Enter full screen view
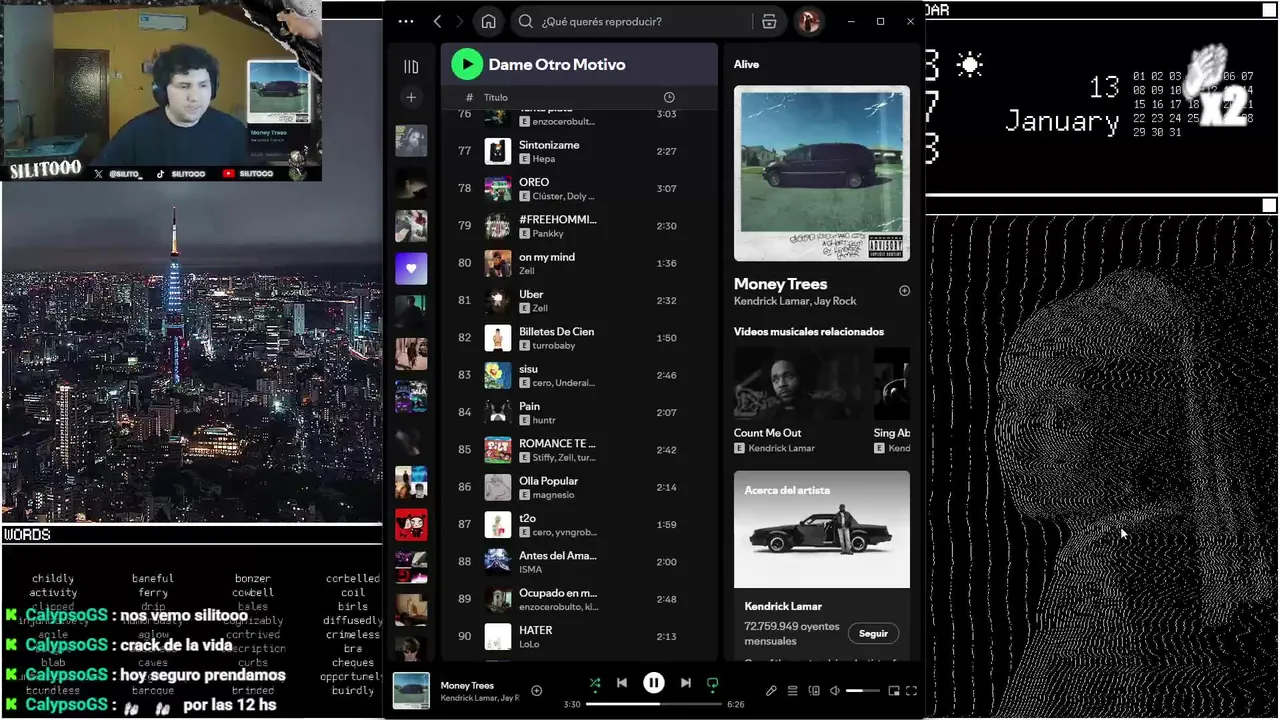Screen dimensions: 1280x720 (911, 690)
